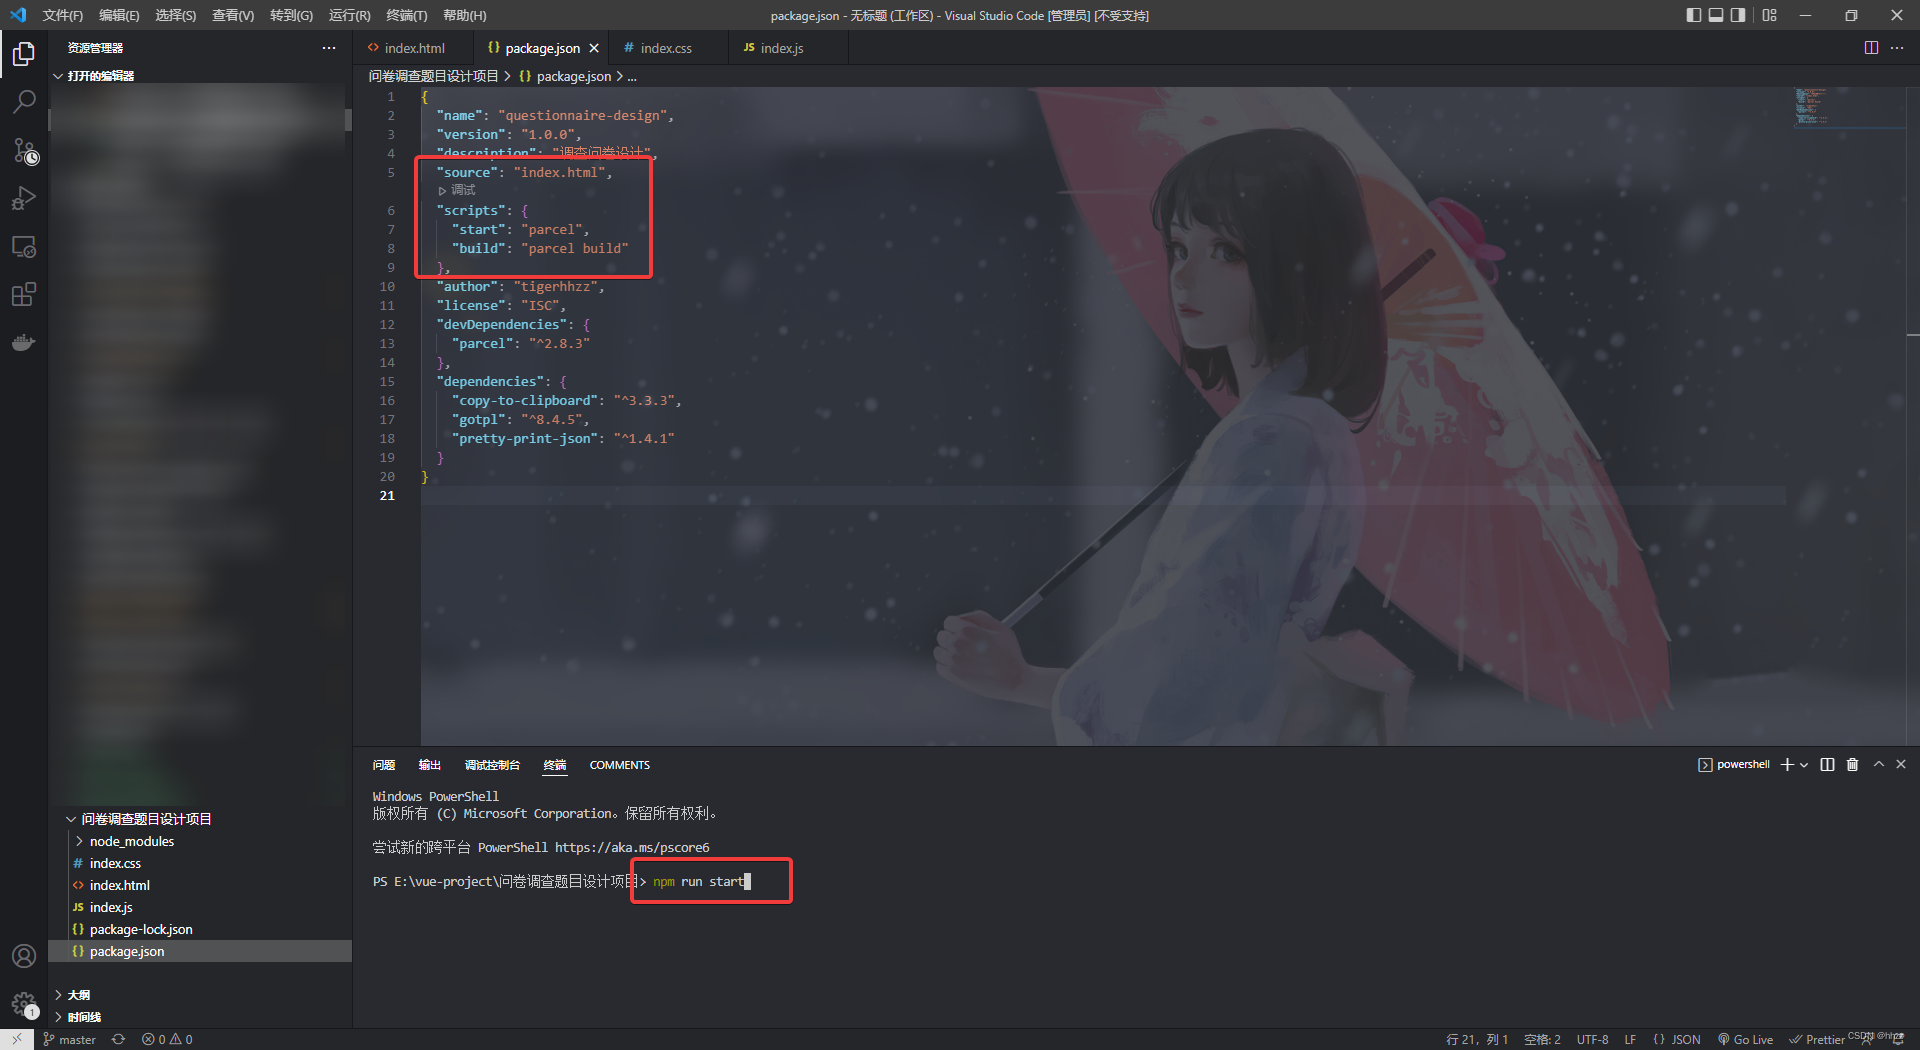Open the notifications bell icon
Image resolution: width=1920 pixels, height=1050 pixels.
pos(1898,1040)
